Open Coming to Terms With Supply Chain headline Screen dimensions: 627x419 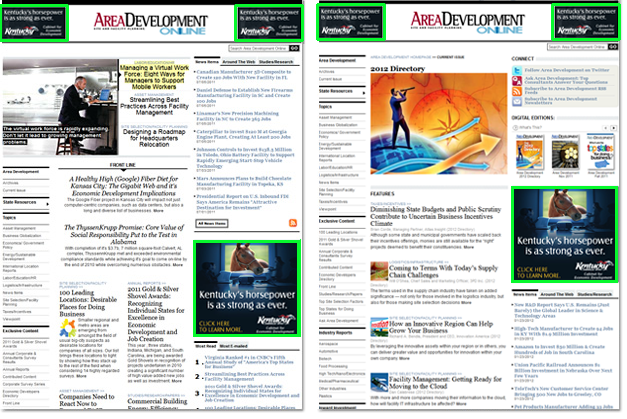tap(443, 271)
